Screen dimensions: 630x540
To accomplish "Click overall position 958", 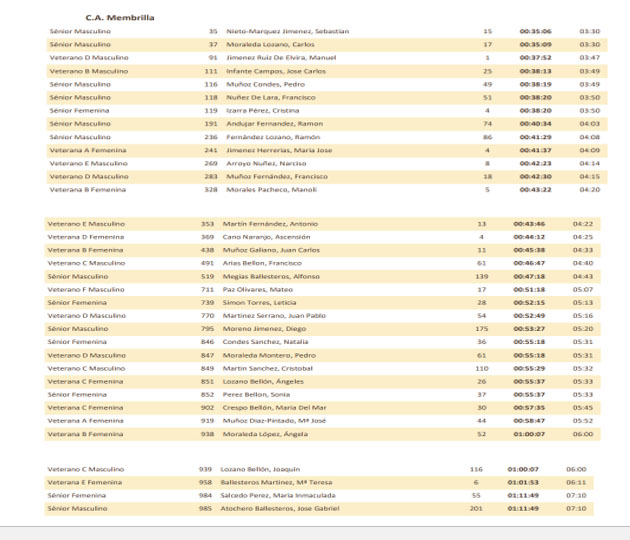I will click(x=205, y=482).
